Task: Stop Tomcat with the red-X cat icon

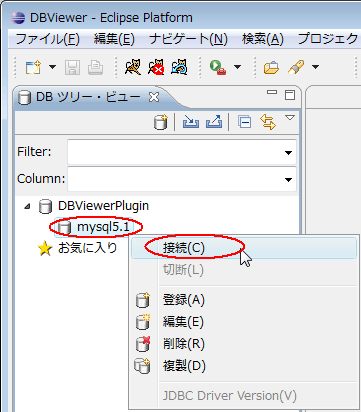Action: pyautogui.click(x=156, y=67)
